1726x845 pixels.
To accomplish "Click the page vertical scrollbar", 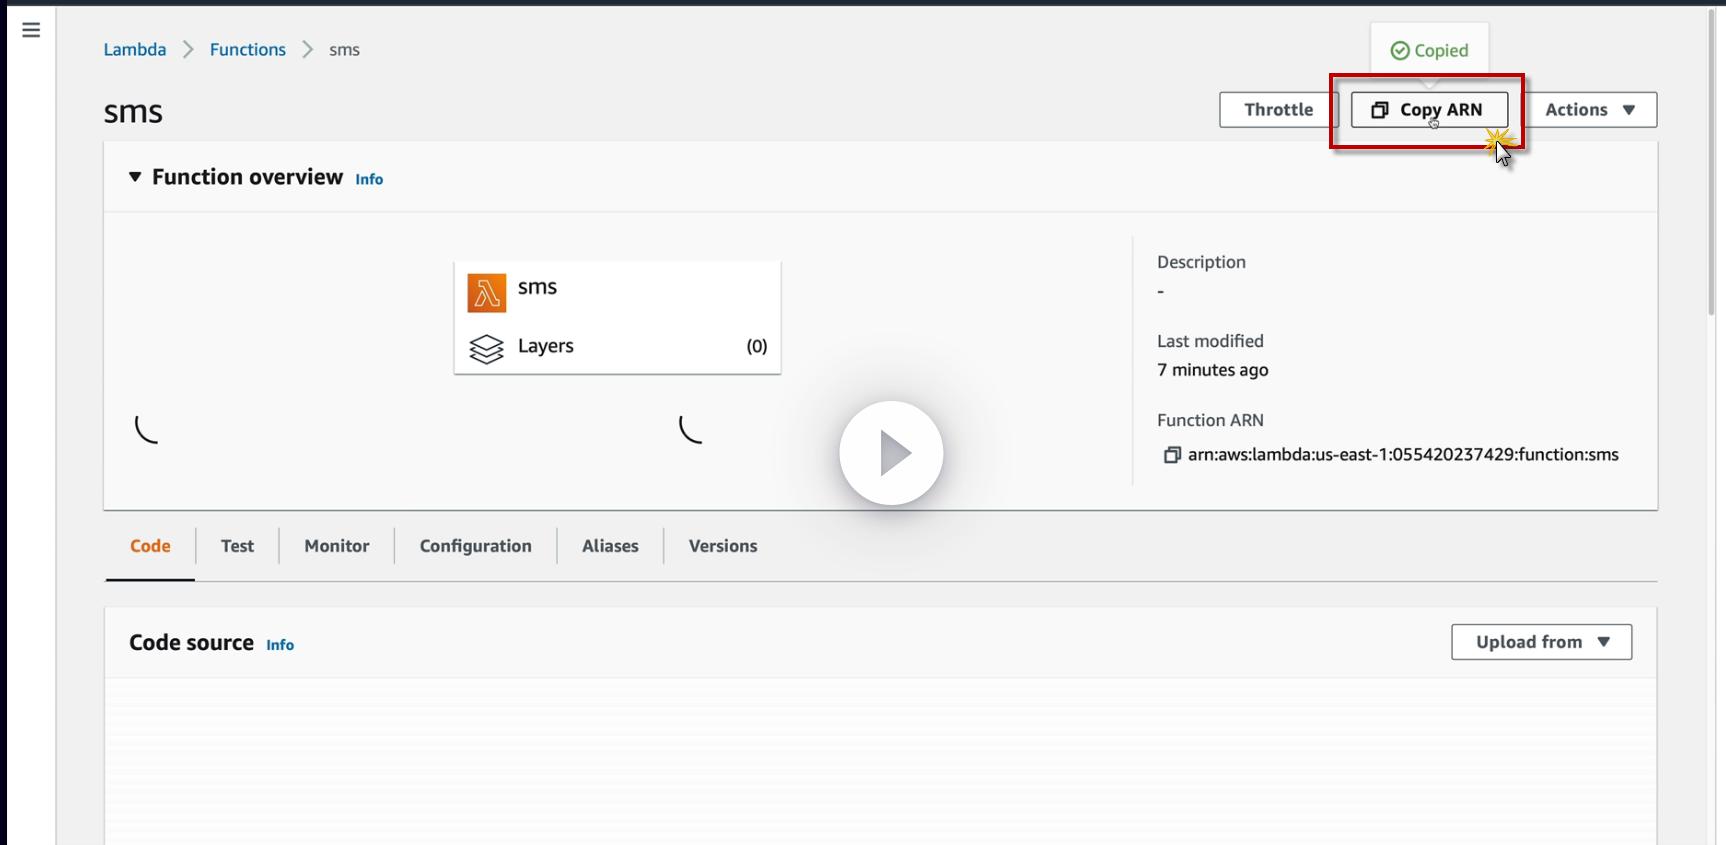I will pyautogui.click(x=1711, y=165).
